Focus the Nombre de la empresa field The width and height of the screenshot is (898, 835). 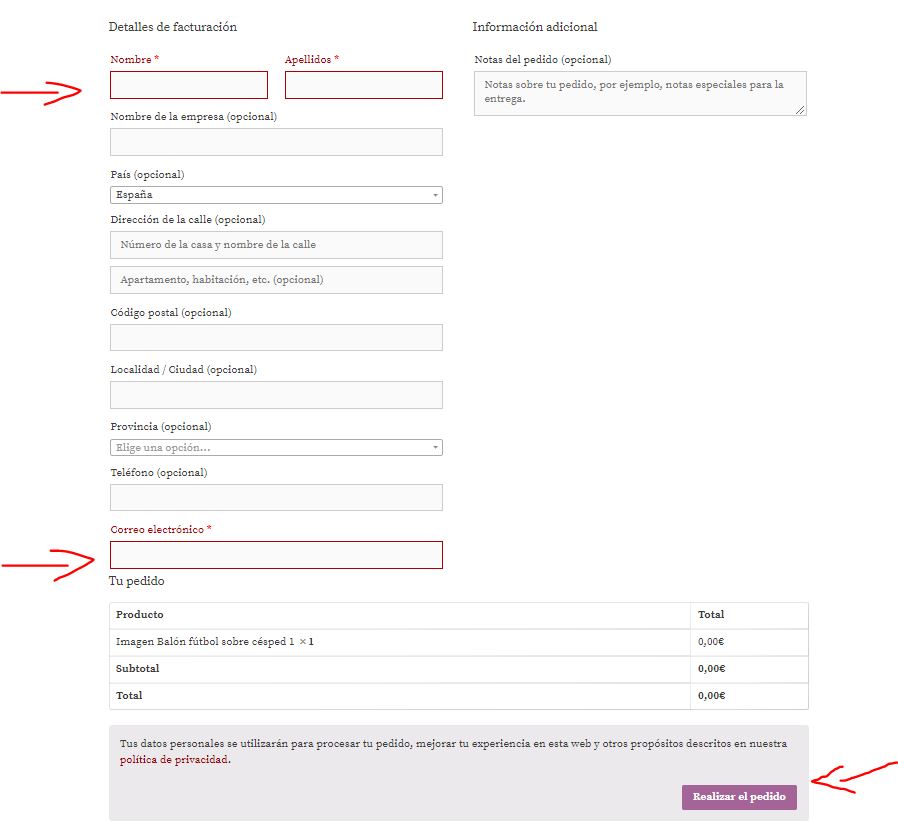[276, 142]
